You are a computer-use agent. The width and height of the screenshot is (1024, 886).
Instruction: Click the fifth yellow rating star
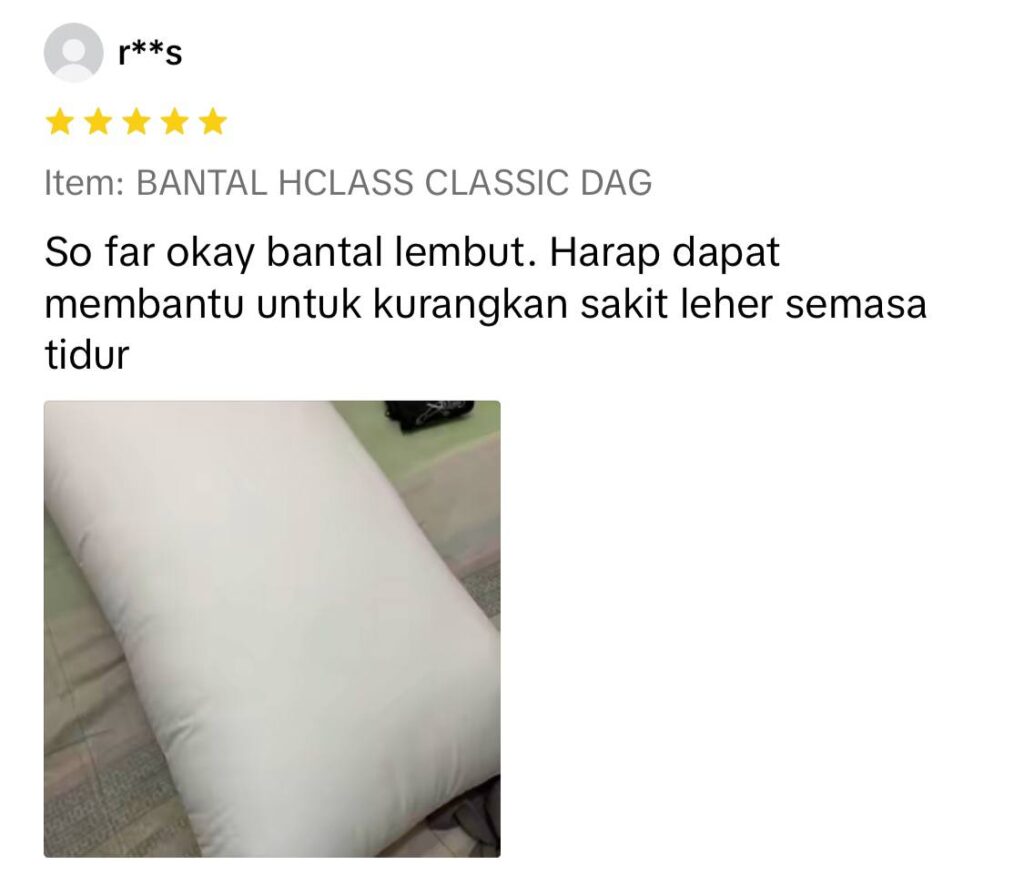pos(213,122)
